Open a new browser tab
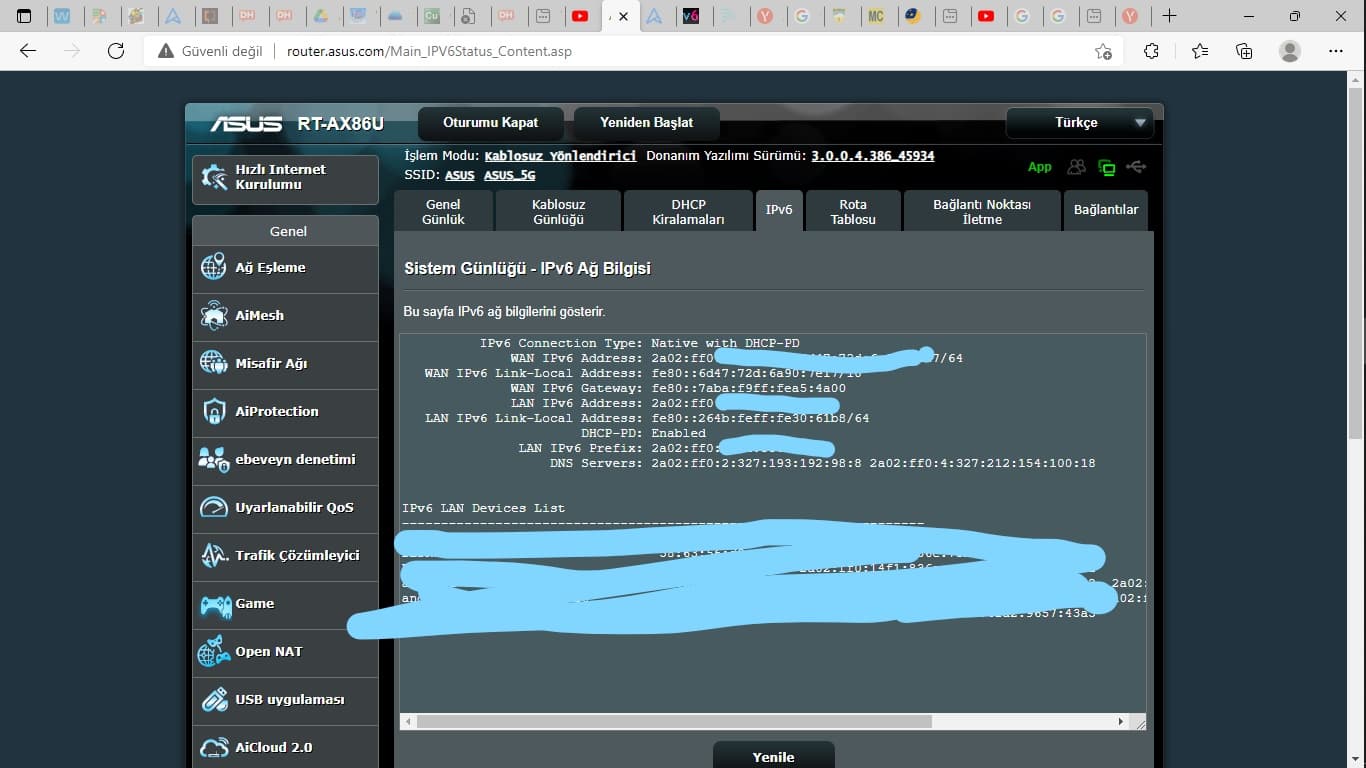The image size is (1366, 768). pos(1169,16)
